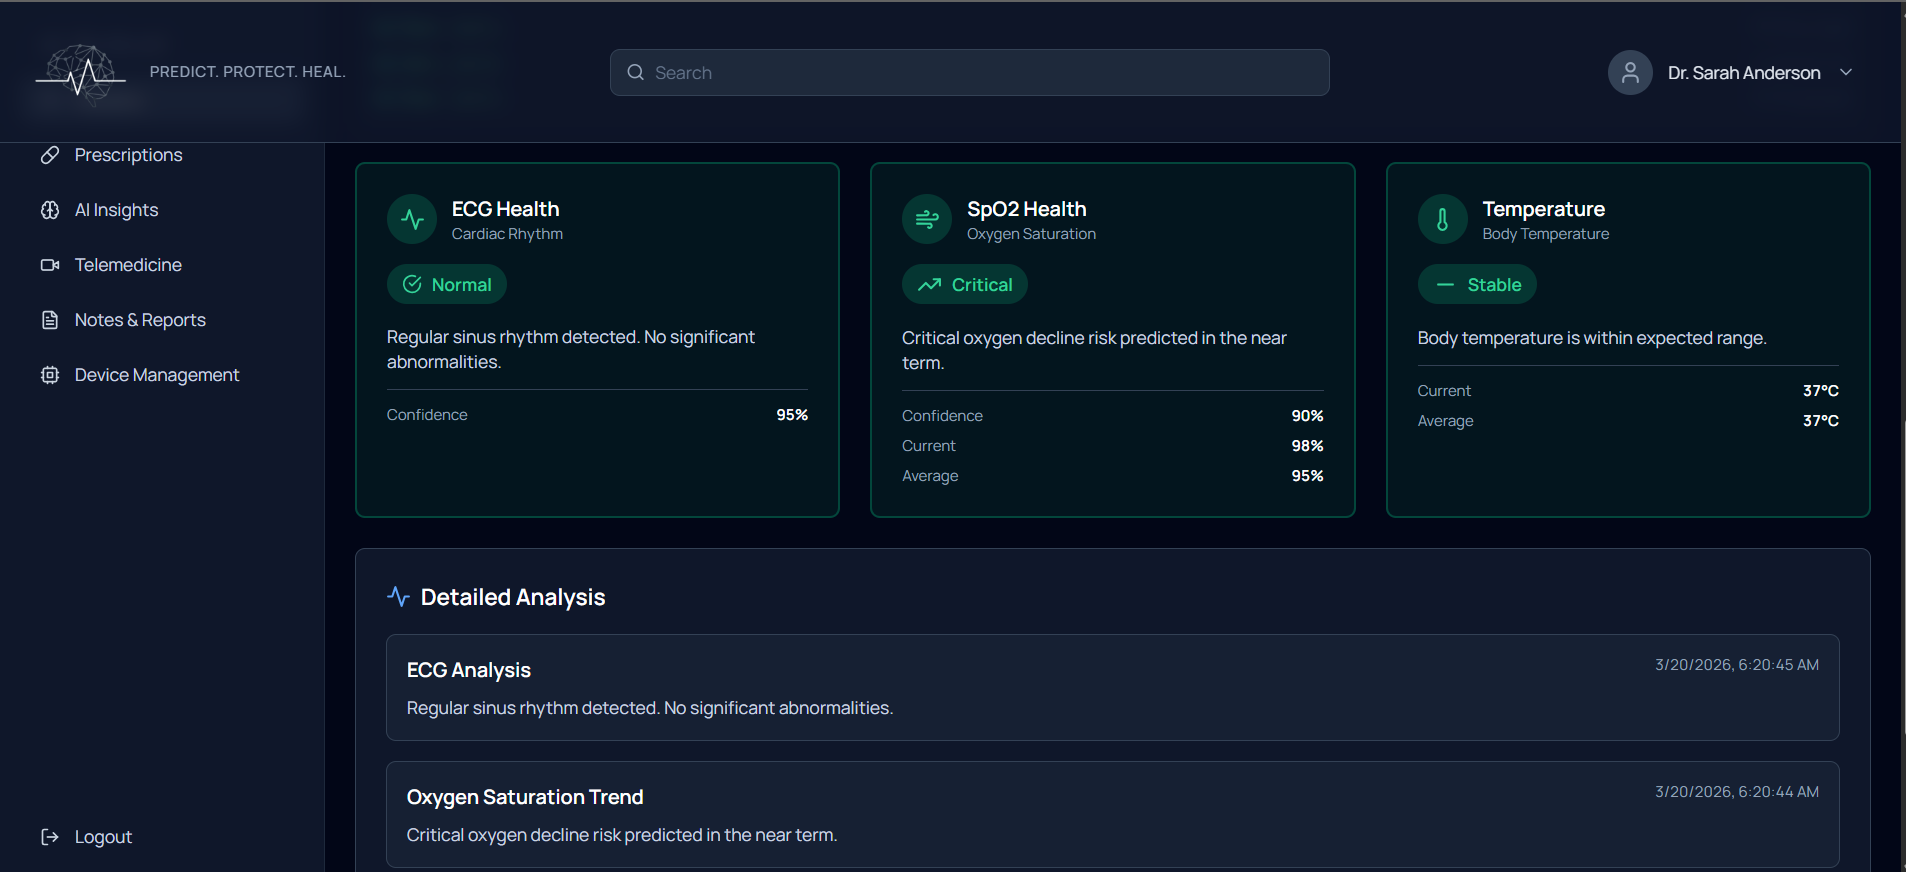Click SpO2 average value 95%

(x=1307, y=476)
